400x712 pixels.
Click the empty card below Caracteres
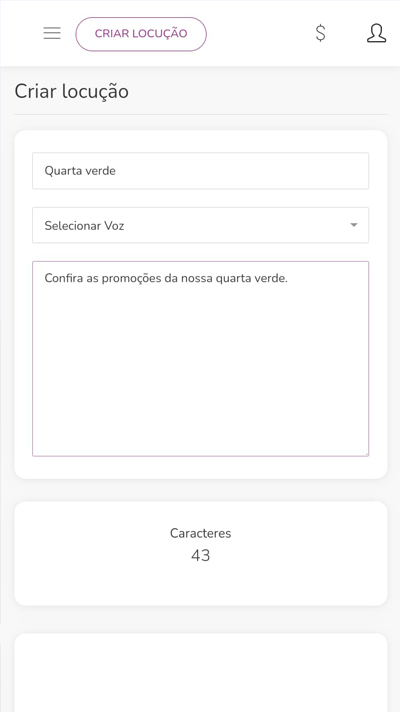point(200,673)
